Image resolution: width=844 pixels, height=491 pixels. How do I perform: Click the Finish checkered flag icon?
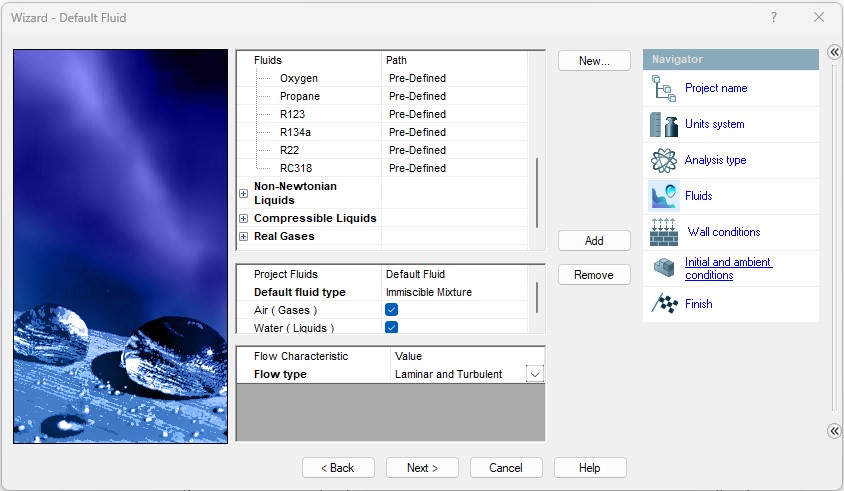[x=664, y=304]
